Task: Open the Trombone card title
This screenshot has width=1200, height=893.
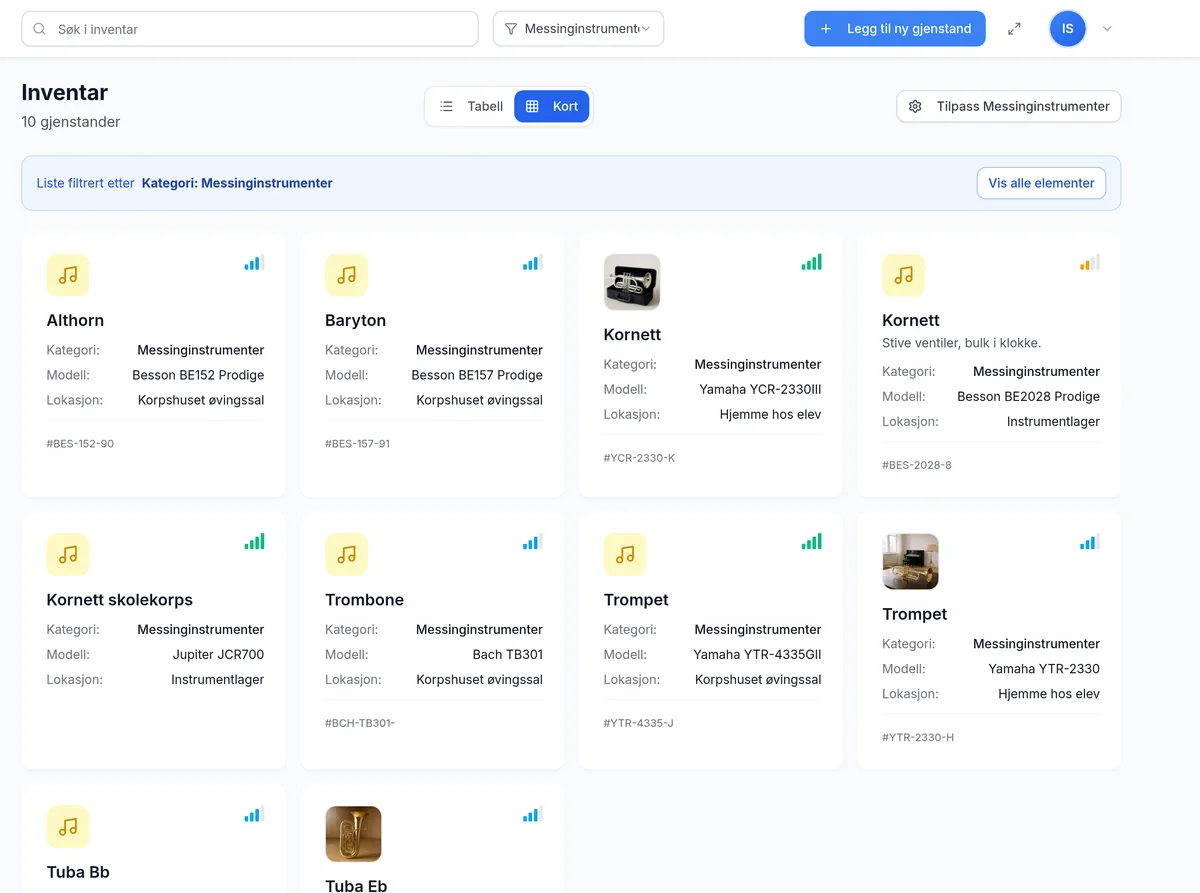Action: pos(364,600)
